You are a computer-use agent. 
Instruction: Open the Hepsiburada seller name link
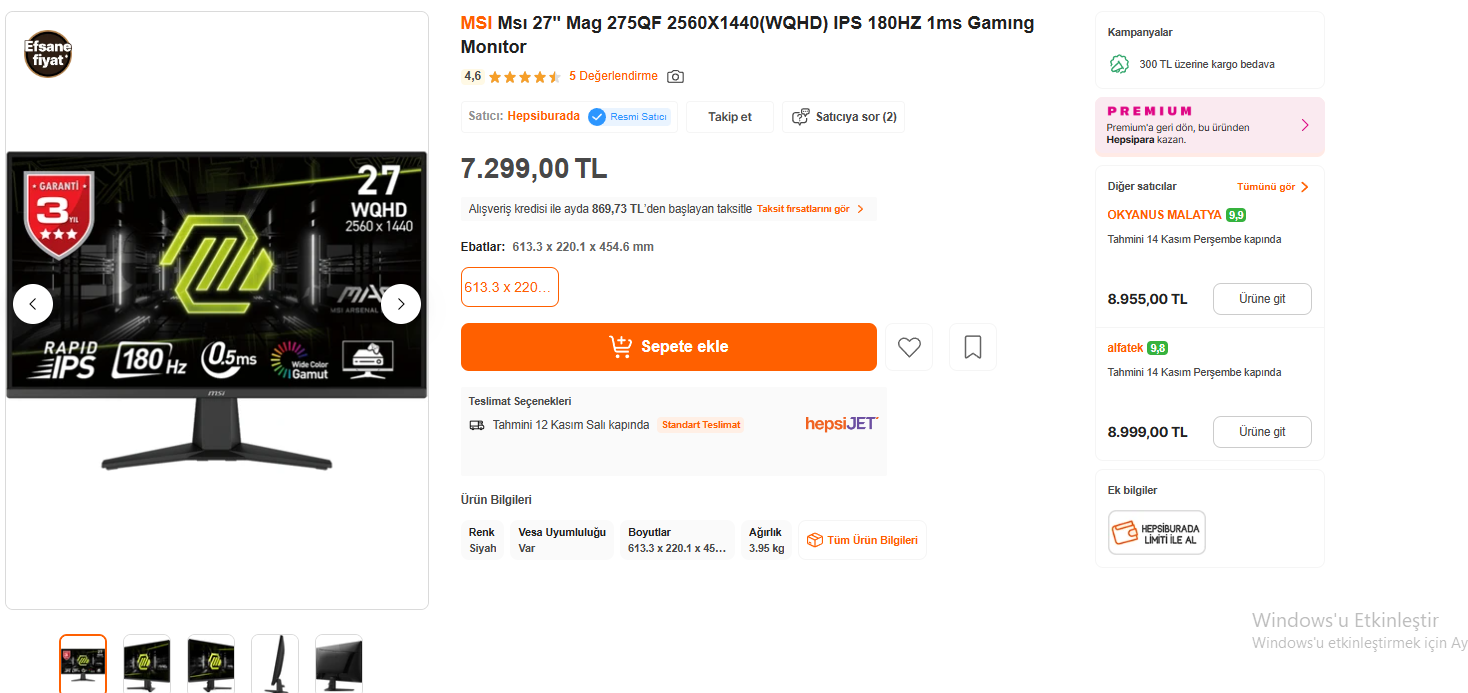click(543, 116)
